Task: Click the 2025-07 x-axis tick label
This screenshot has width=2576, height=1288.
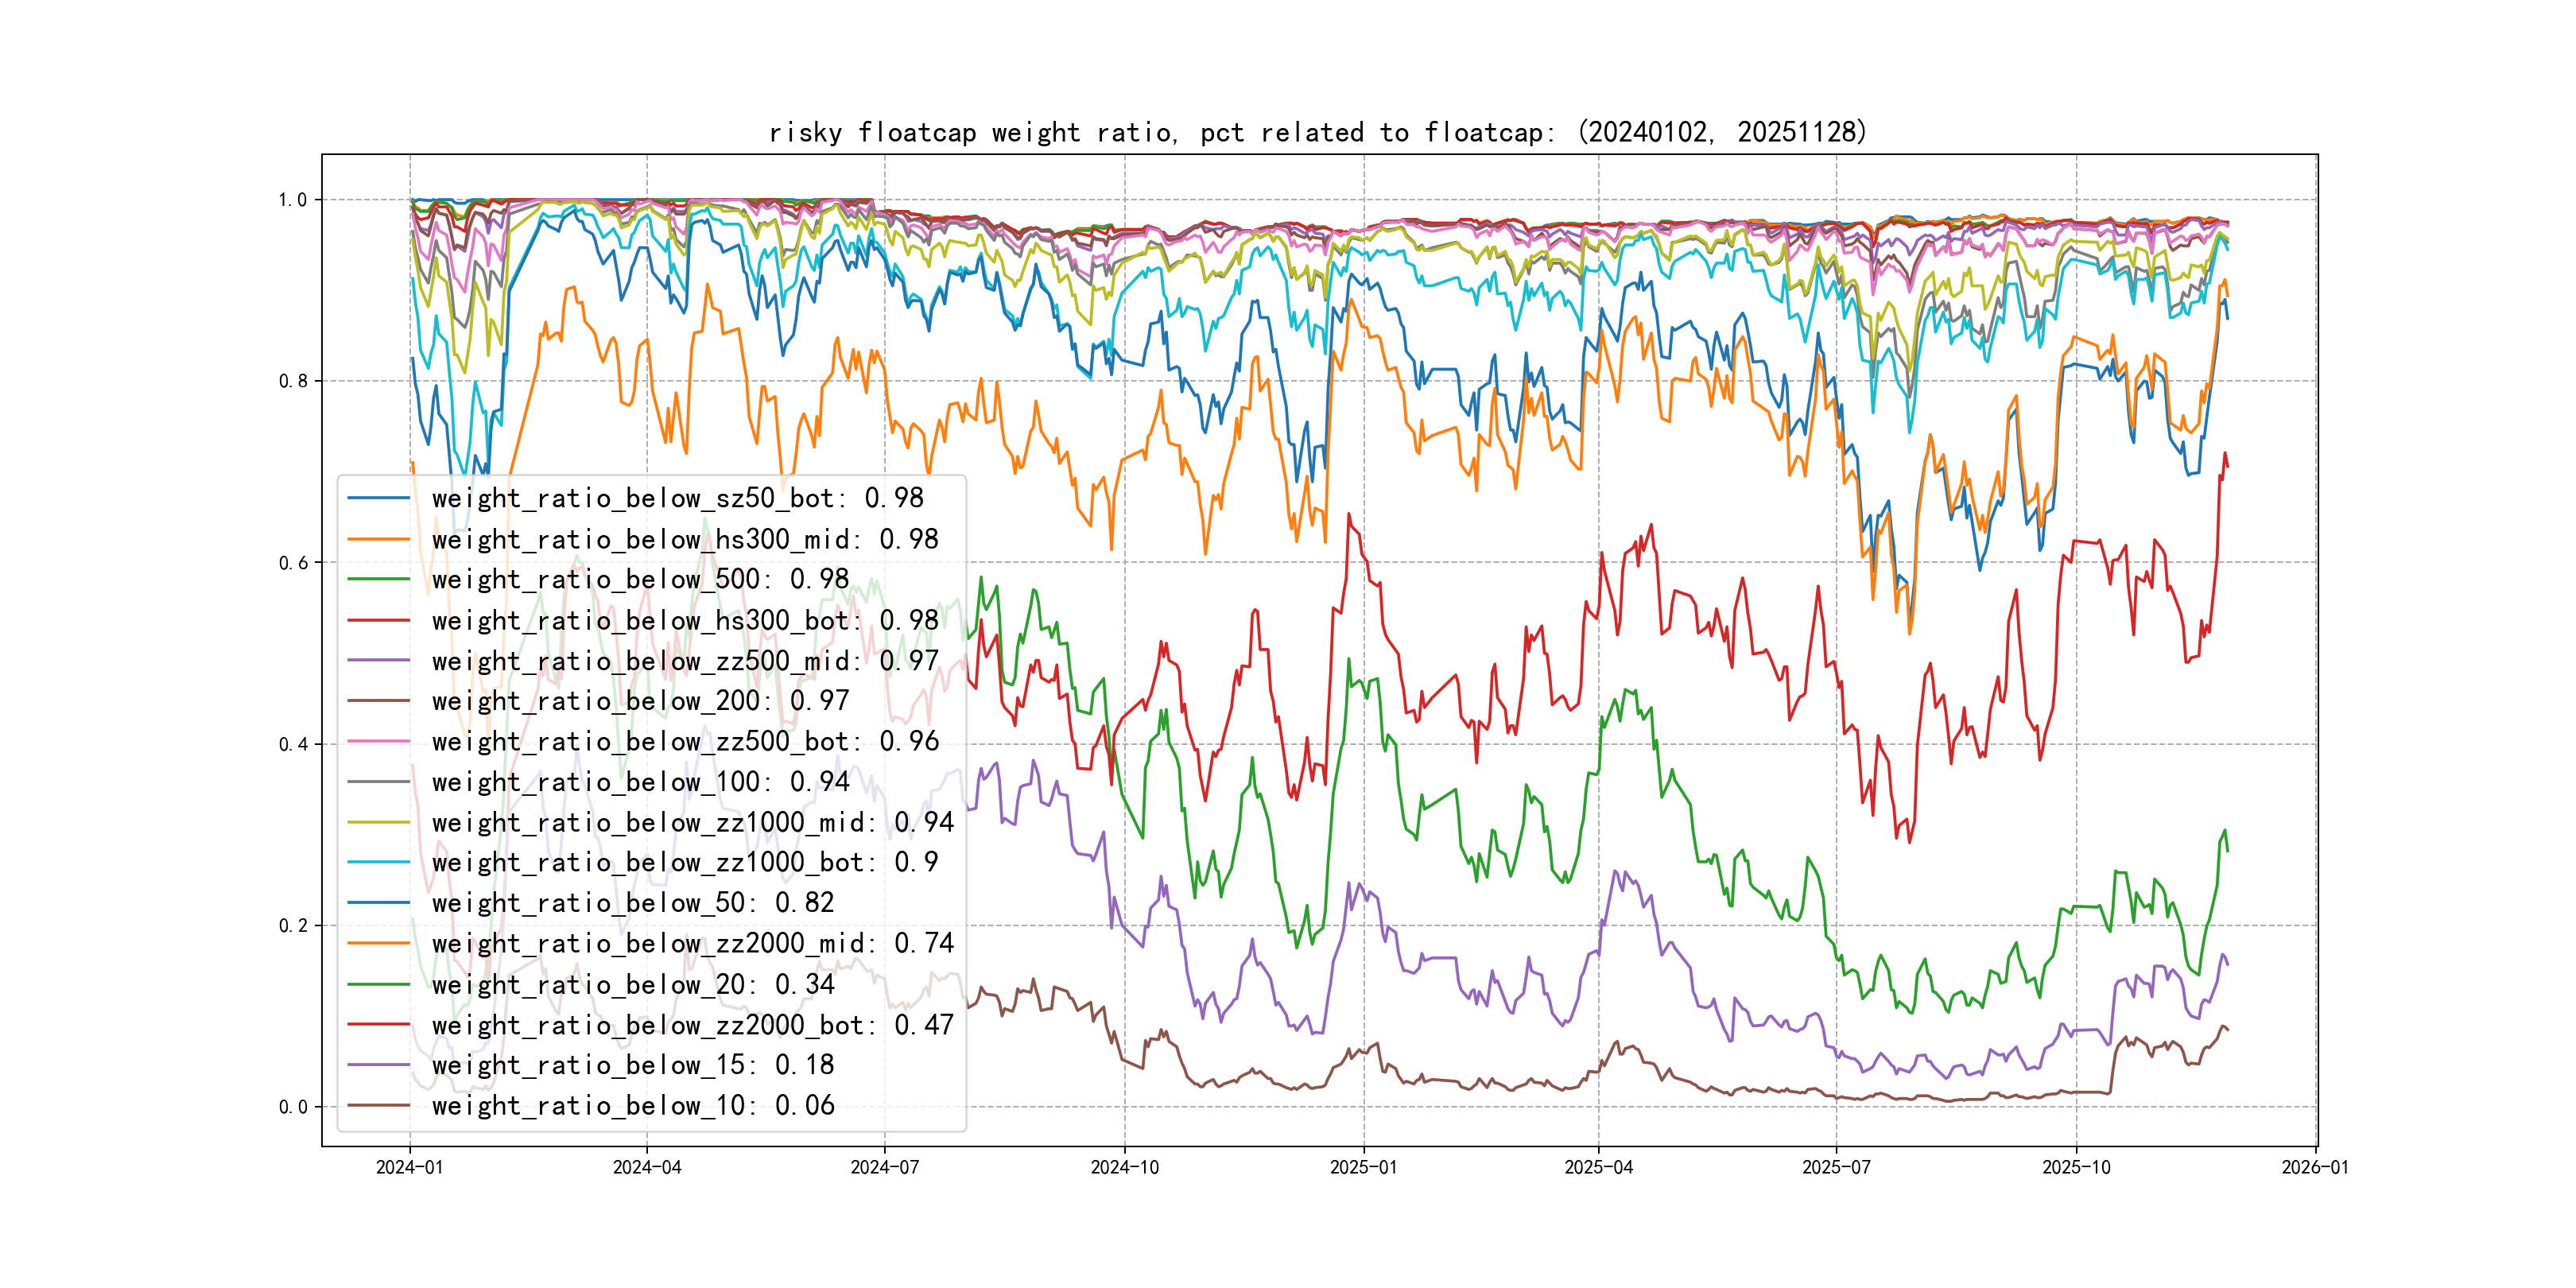Action: coord(1836,1167)
